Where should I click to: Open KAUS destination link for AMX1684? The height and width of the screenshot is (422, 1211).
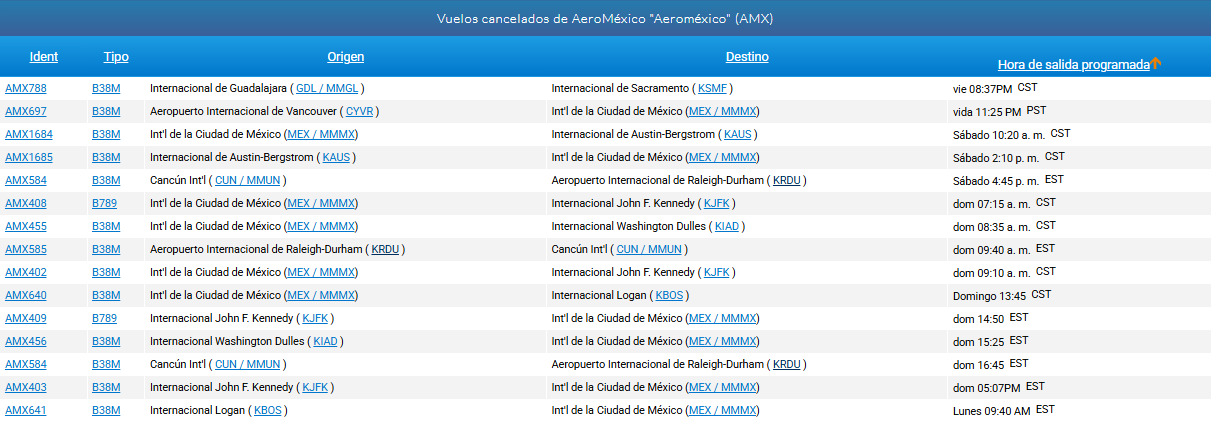pyautogui.click(x=737, y=134)
